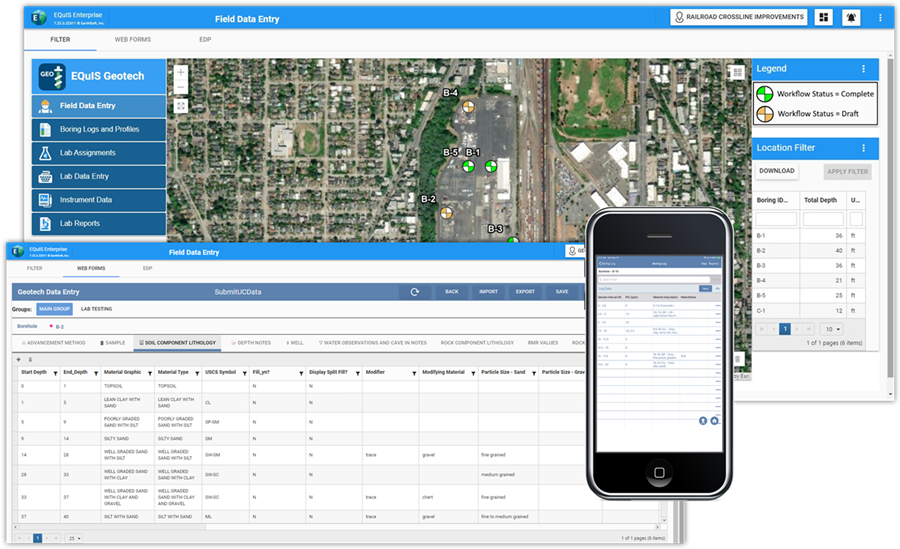Screen dimensions: 900x549
Task: Open Lab Data Entry in the sidebar
Action: (99, 176)
